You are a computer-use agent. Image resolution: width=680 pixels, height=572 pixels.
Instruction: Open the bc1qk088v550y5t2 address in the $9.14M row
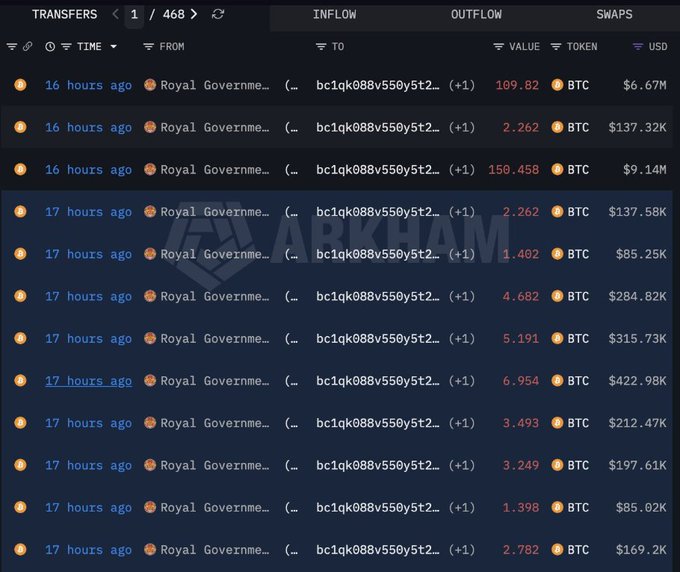[x=378, y=170]
